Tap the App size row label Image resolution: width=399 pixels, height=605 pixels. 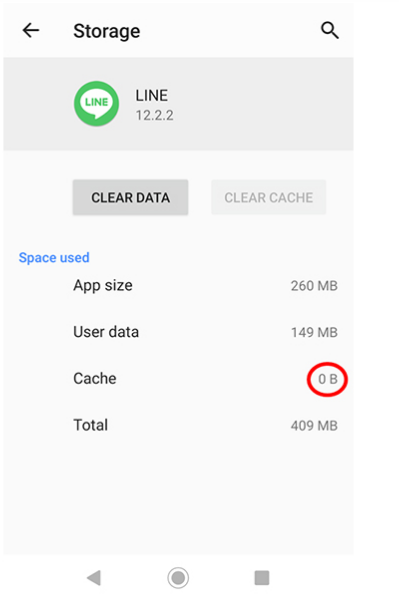click(x=103, y=286)
